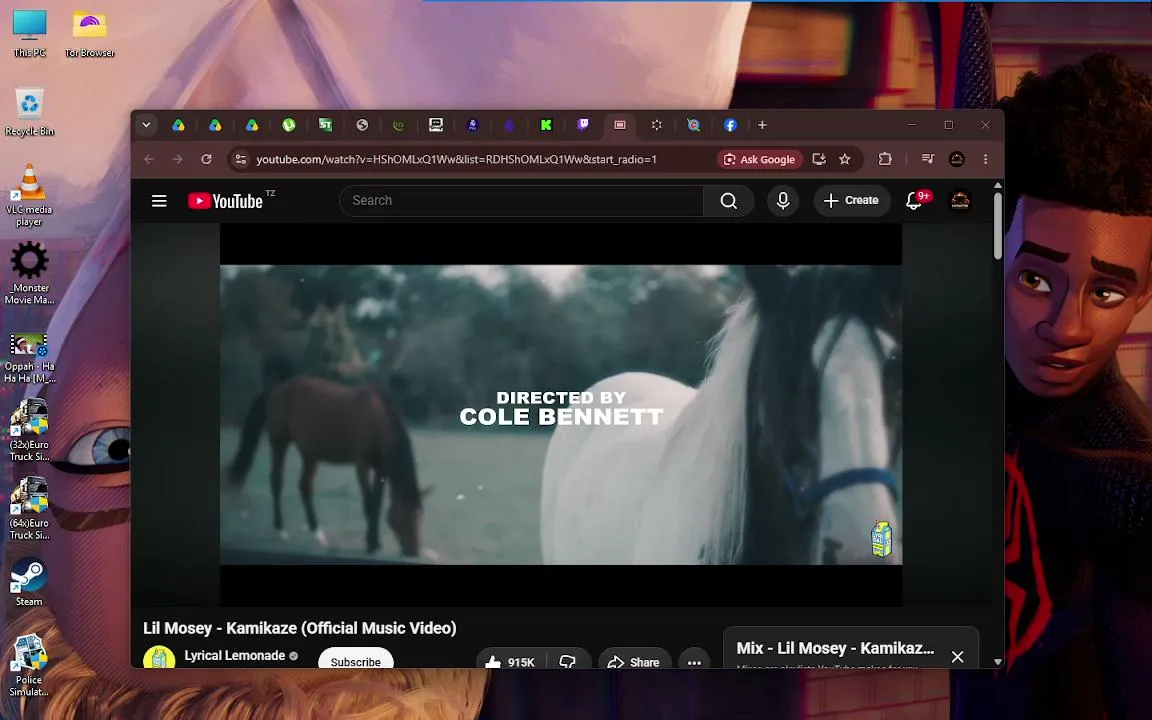Switch to the Facebook tab
Viewport: 1152px width, 720px height.
730,125
